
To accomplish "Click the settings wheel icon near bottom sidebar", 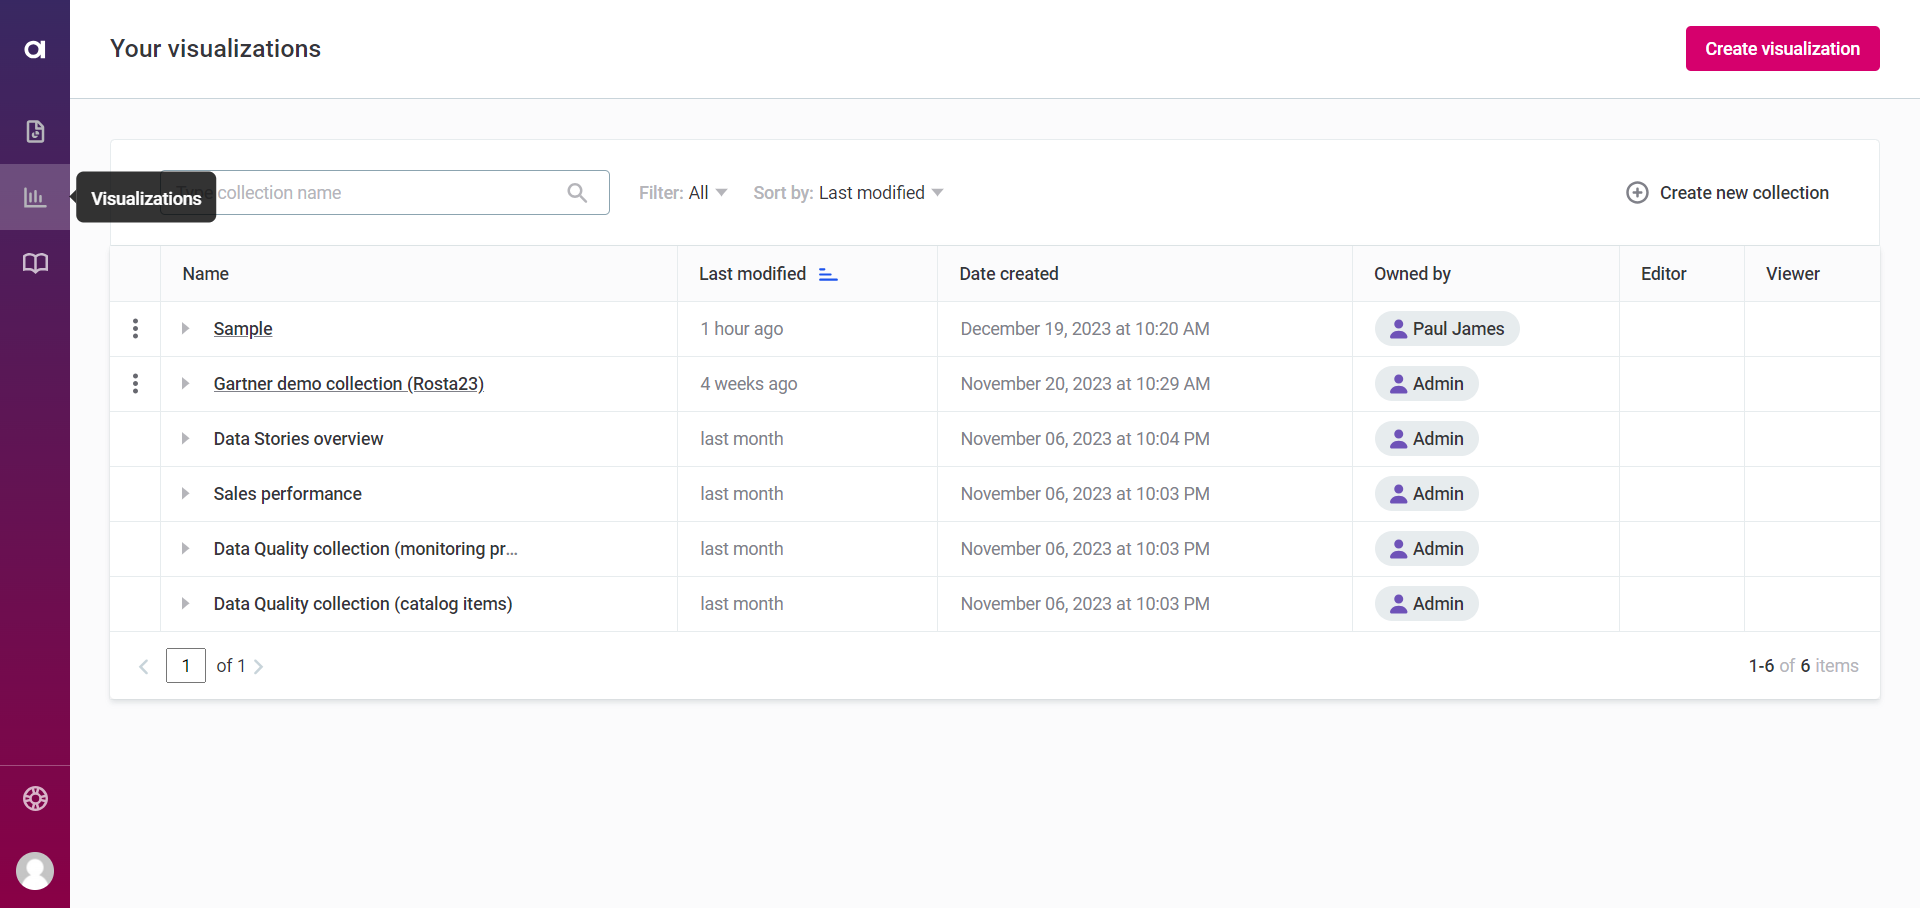I will pos(35,798).
